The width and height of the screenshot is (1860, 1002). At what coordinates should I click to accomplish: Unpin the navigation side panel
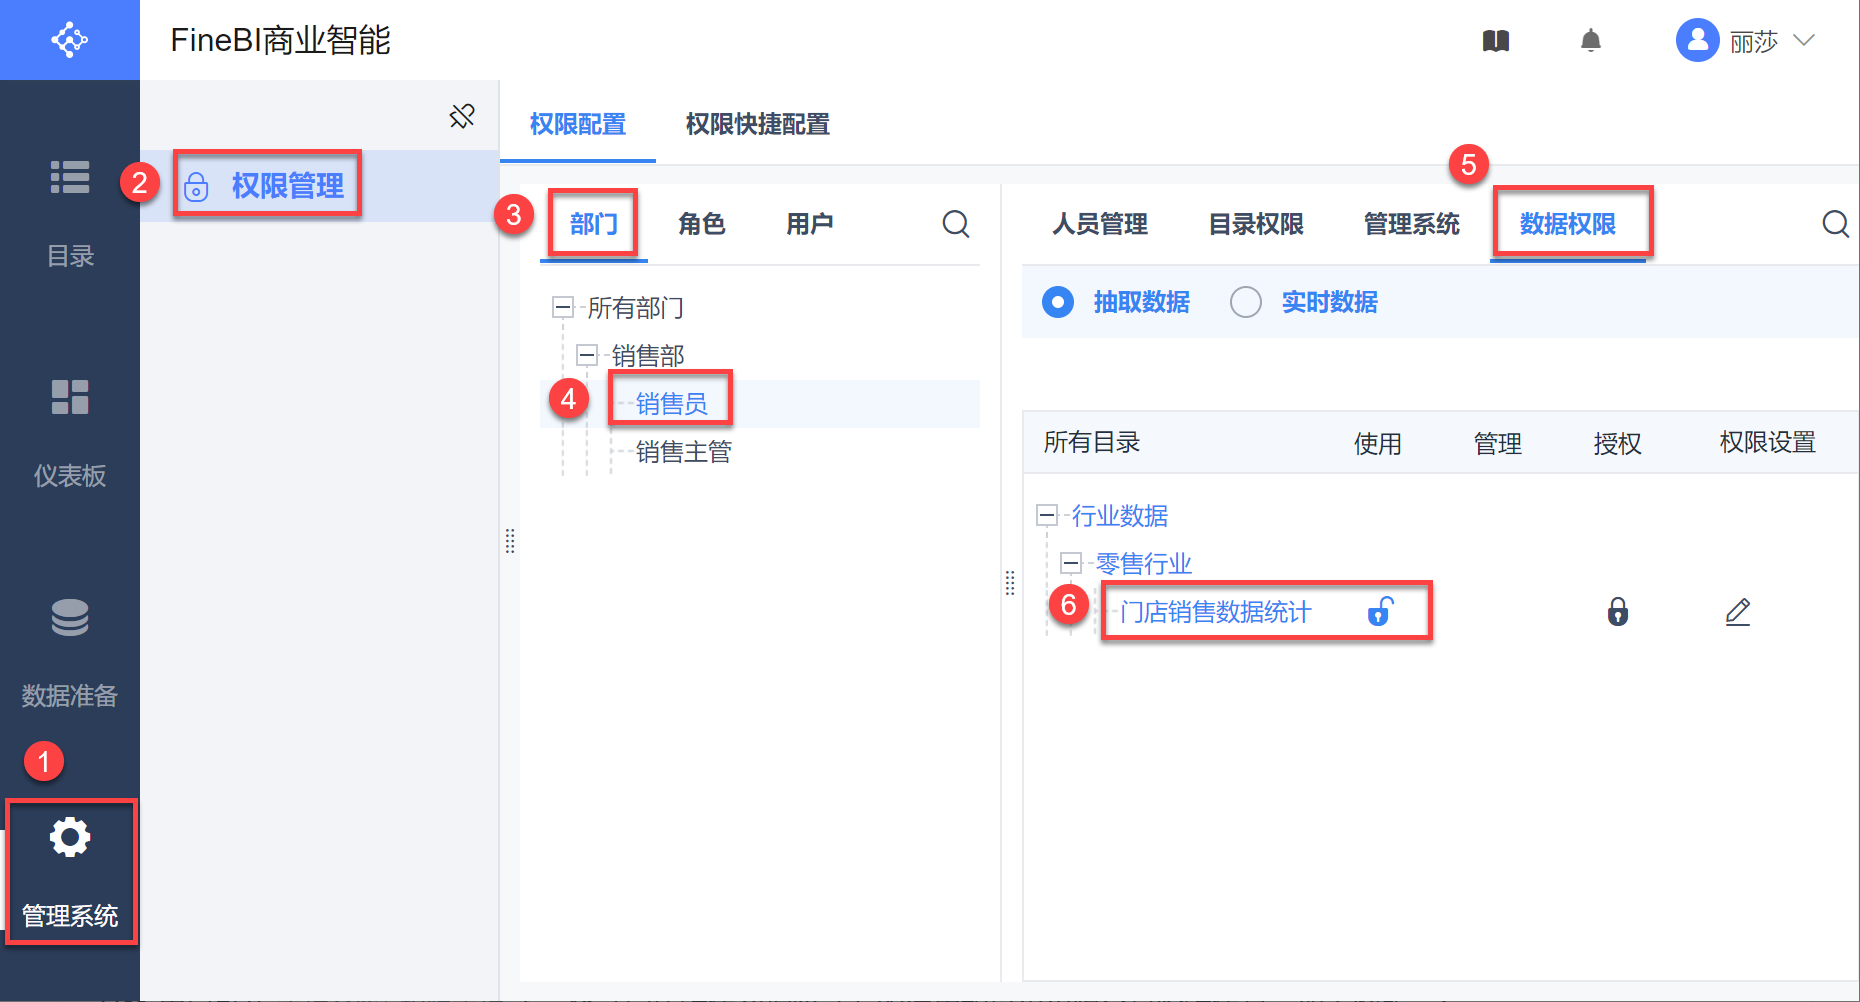click(462, 117)
